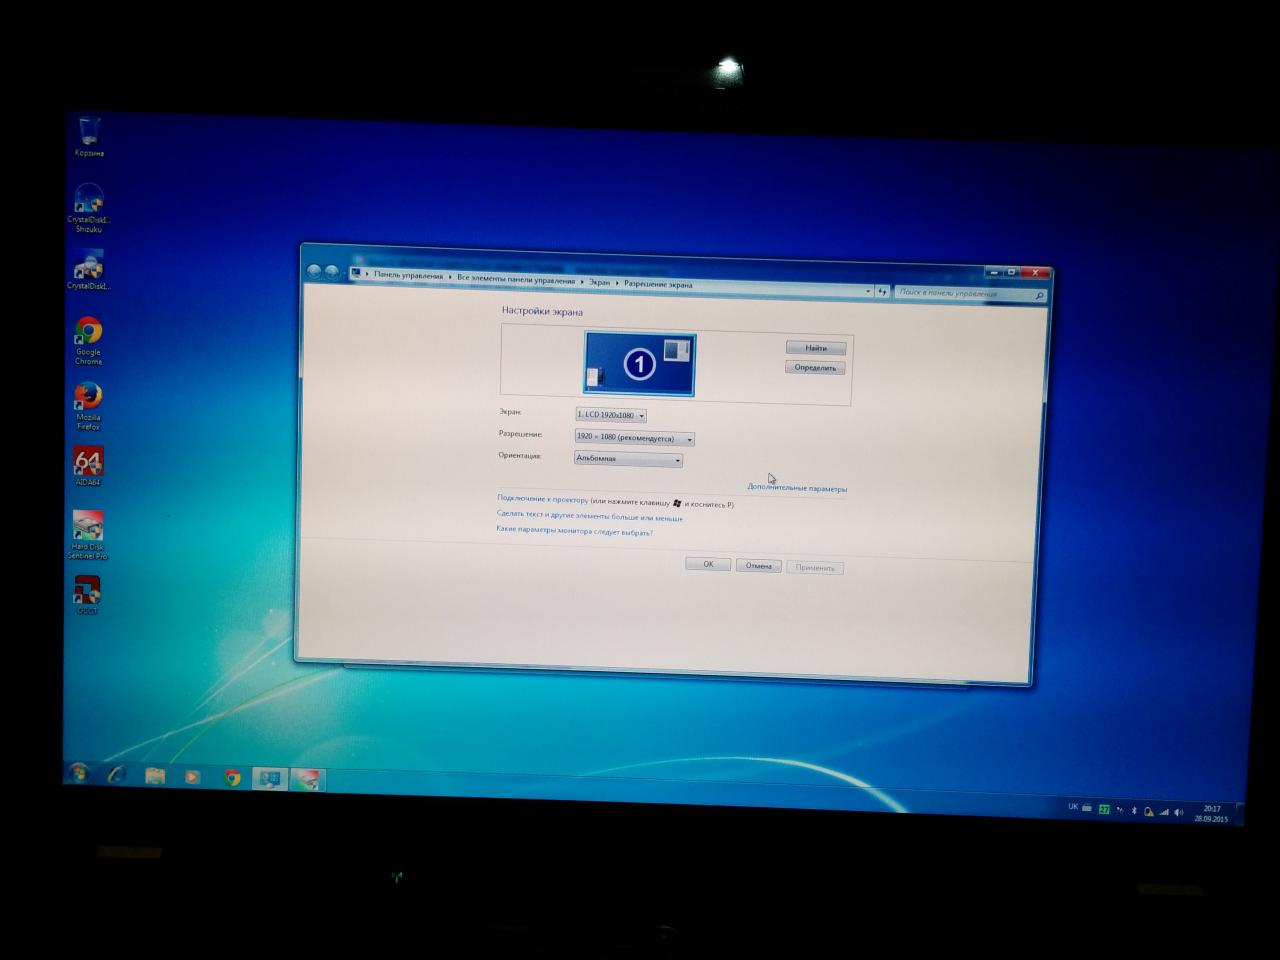Select the monitor 1 preview thumbnail
The image size is (1280, 960).
pyautogui.click(x=640, y=364)
